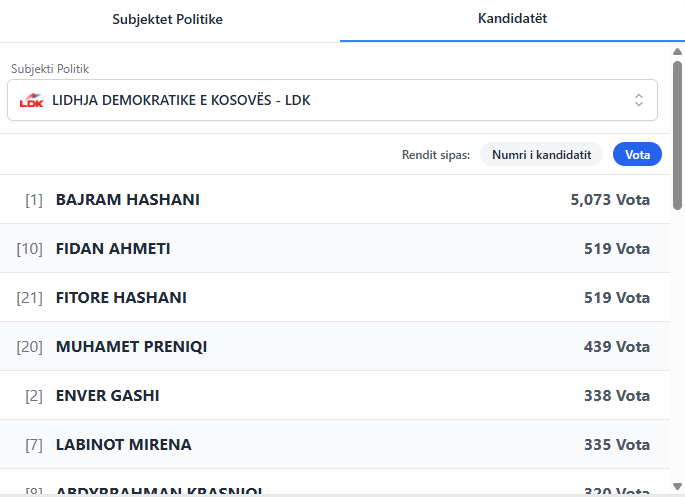Click the Rendit sipas label
This screenshot has width=685, height=497.
(435, 154)
